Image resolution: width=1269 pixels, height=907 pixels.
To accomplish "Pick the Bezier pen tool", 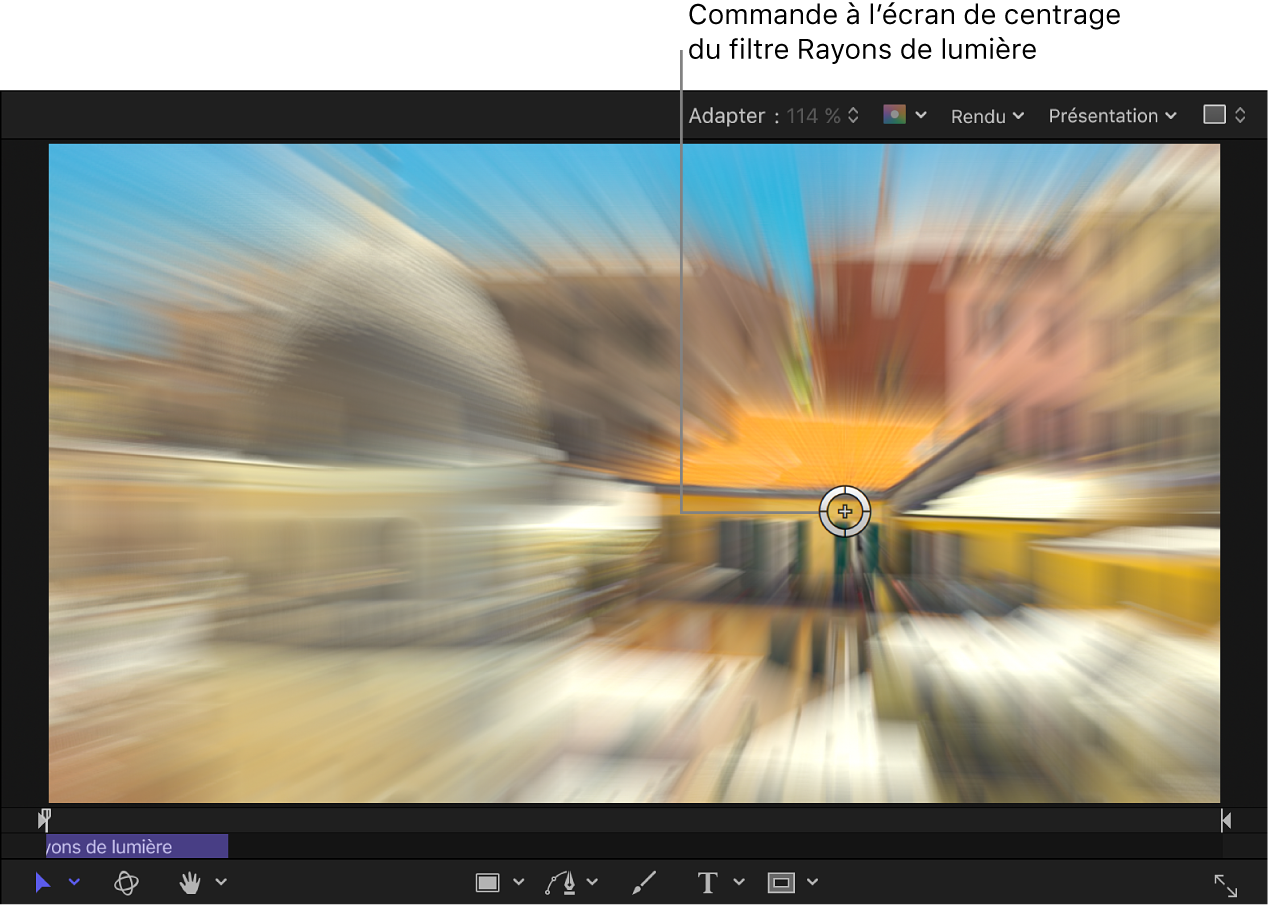I will [561, 882].
